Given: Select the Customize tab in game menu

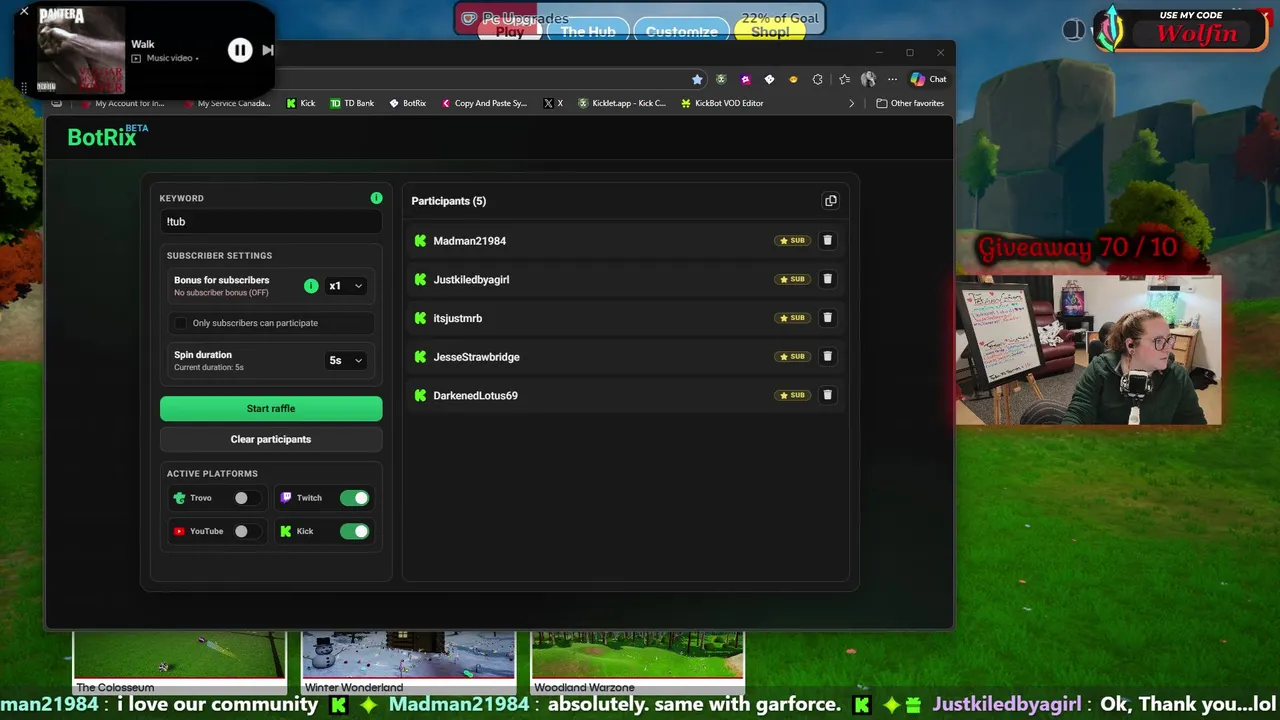Looking at the screenshot, I should (681, 32).
